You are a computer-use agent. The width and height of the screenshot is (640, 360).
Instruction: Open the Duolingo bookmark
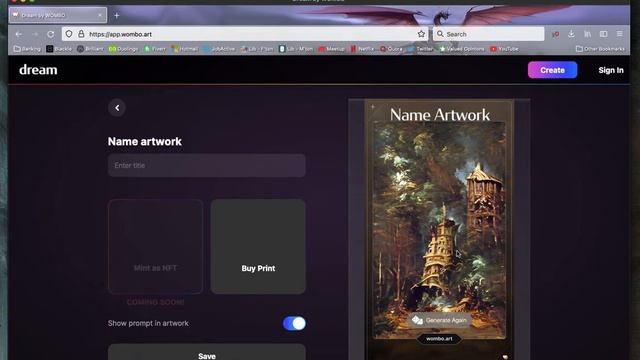click(123, 49)
